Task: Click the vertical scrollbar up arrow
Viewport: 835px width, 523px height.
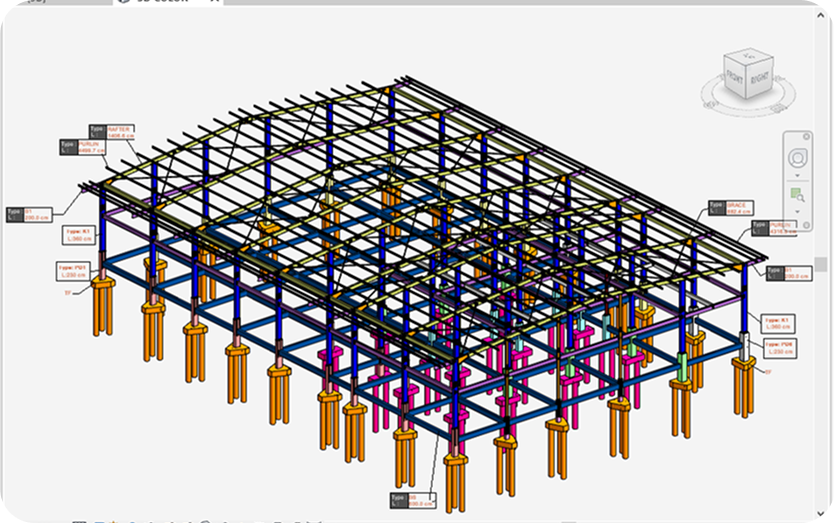Action: 820,15
